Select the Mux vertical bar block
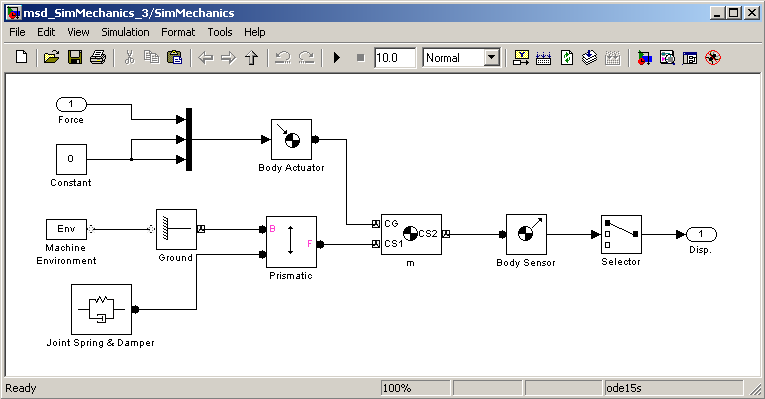The width and height of the screenshot is (765, 399). coord(189,139)
